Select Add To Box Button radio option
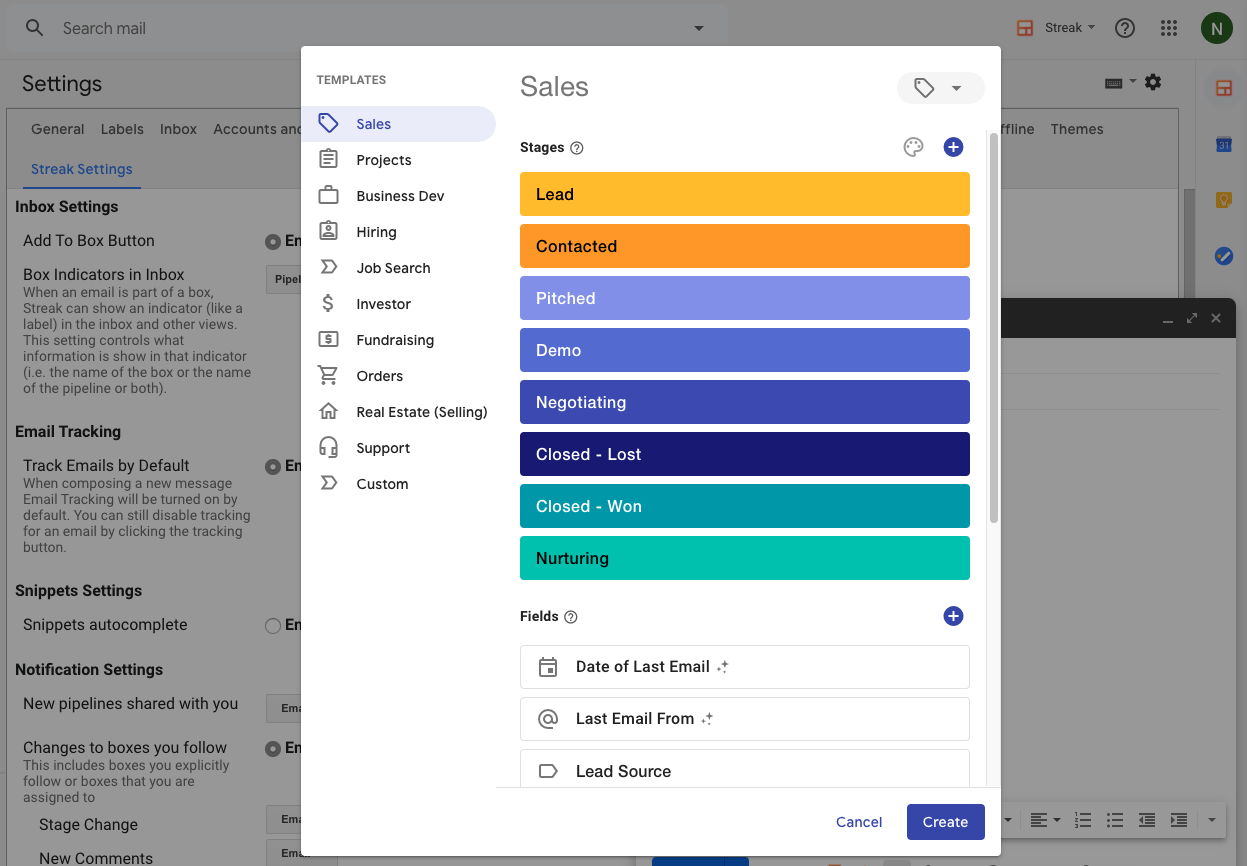The width and height of the screenshot is (1247, 866). point(272,241)
